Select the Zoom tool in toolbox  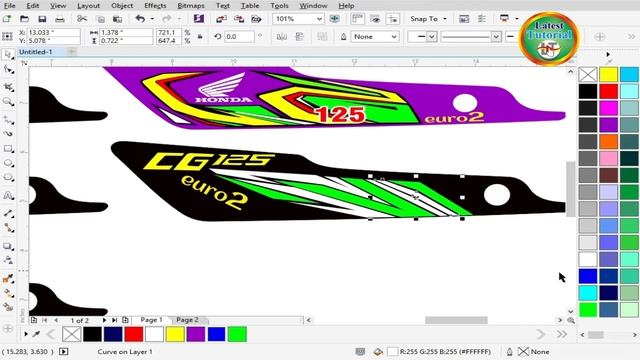[8, 102]
